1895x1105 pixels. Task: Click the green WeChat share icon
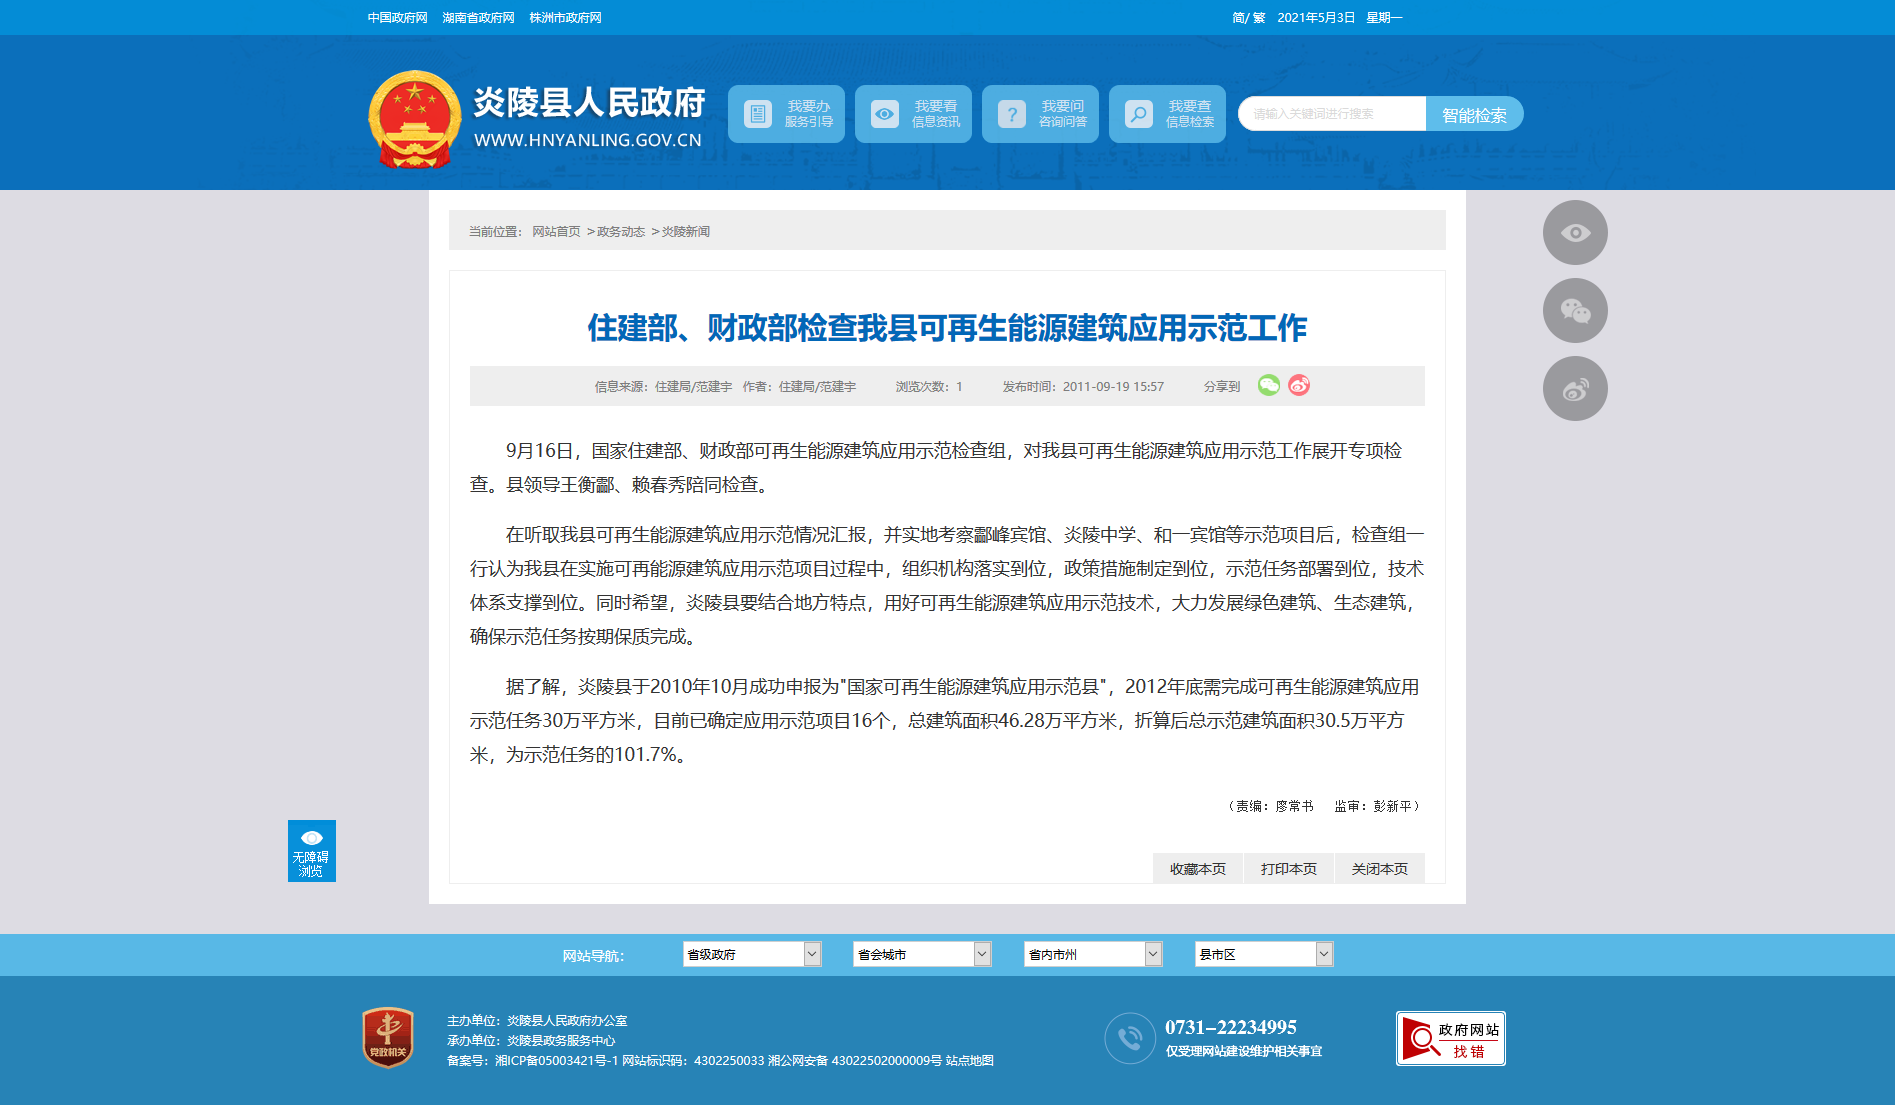[x=1268, y=385]
